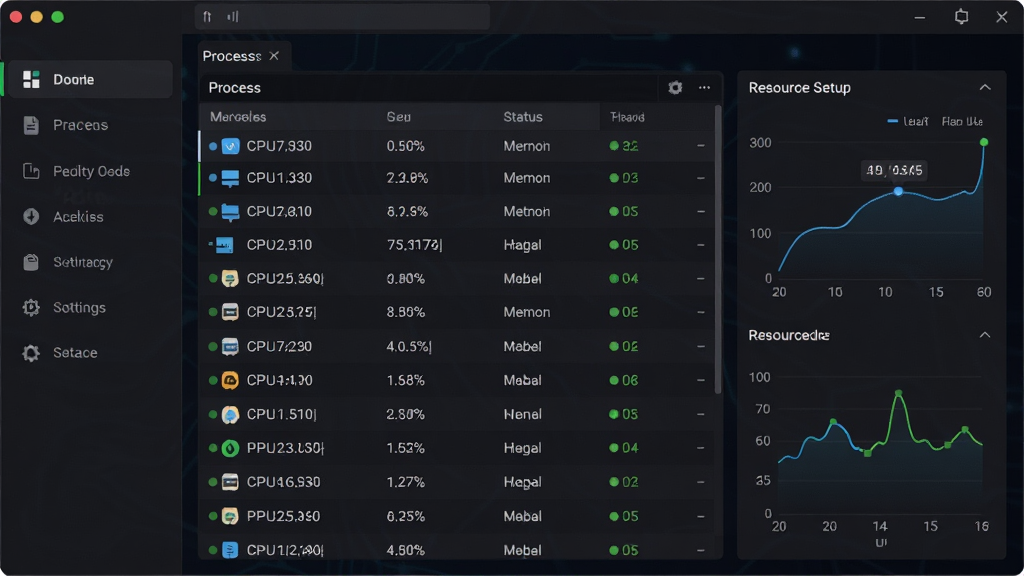Image resolution: width=1024 pixels, height=576 pixels.
Task: Open Process panel settings gear
Action: [x=675, y=88]
